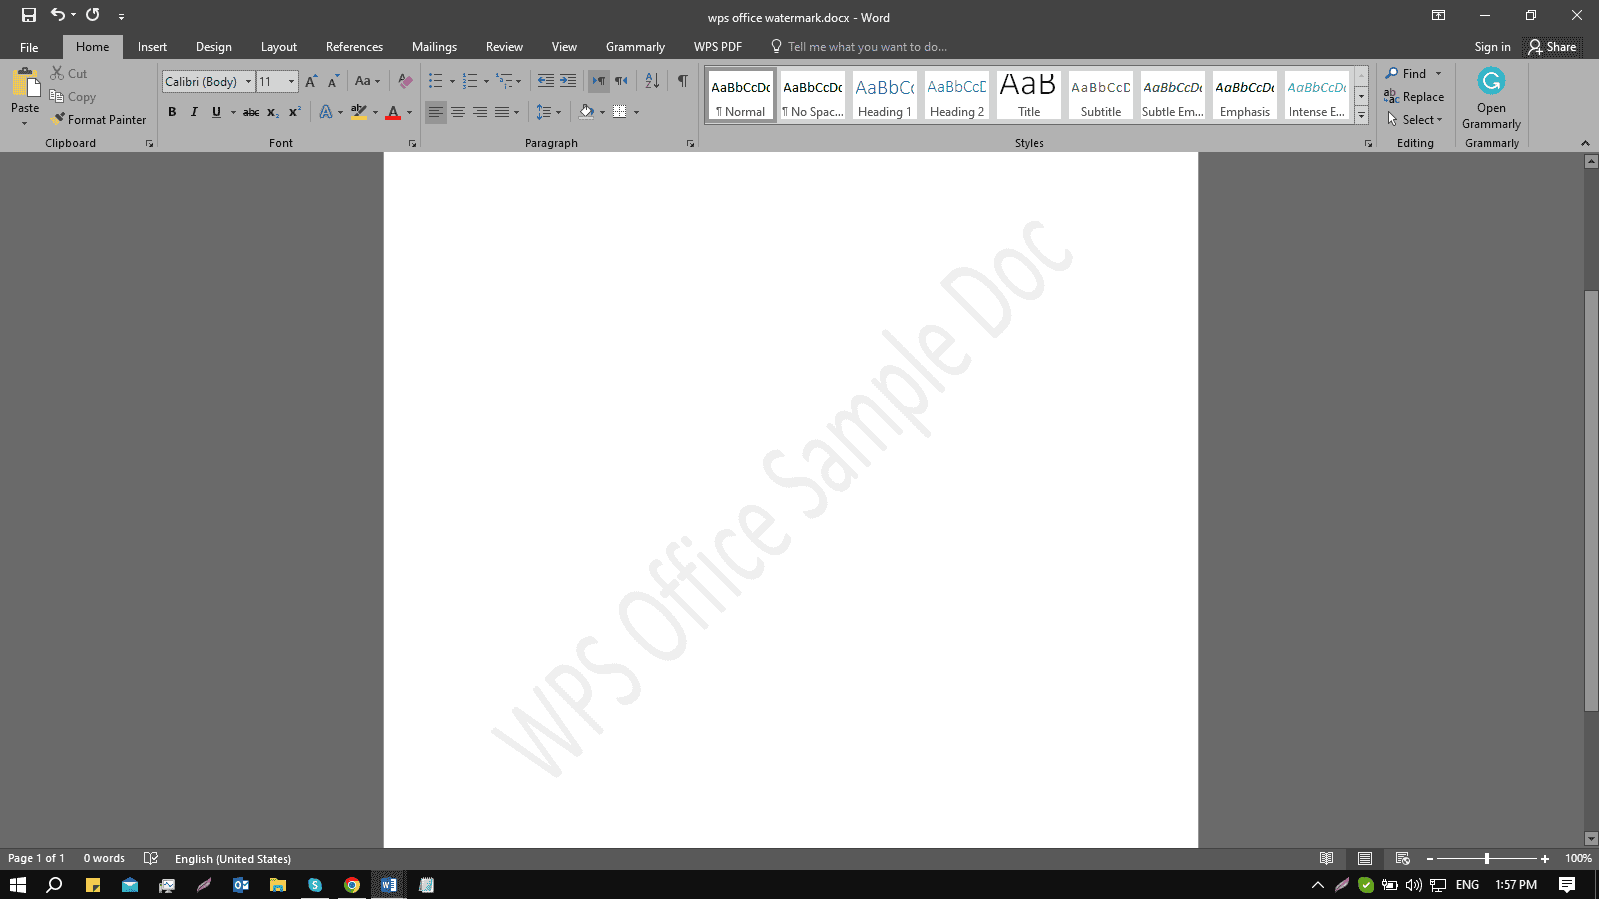Viewport: 1599px width, 899px height.
Task: Collapse the ribbon
Action: (1585, 144)
